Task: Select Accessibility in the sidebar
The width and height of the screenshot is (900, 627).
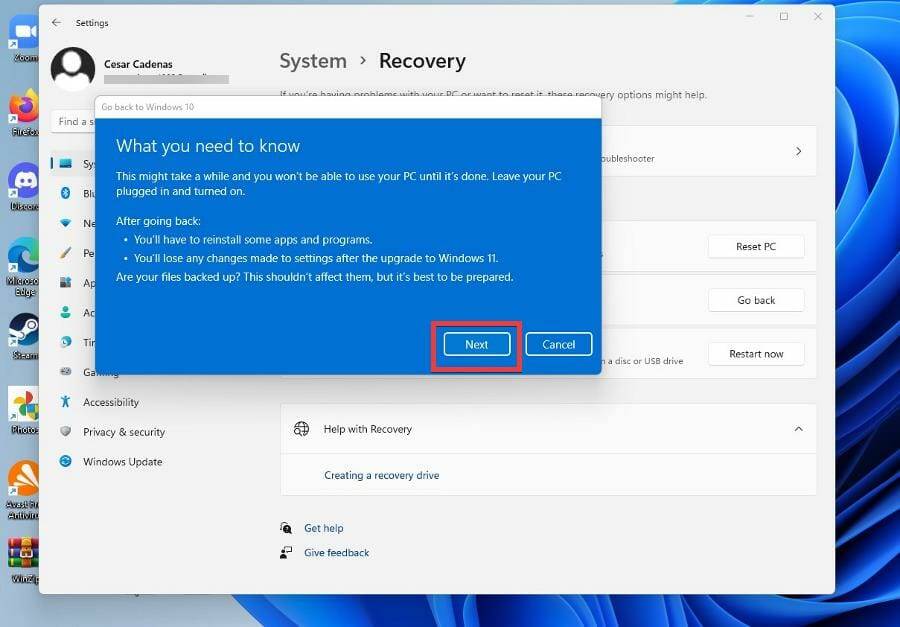Action: pyautogui.click(x=111, y=402)
